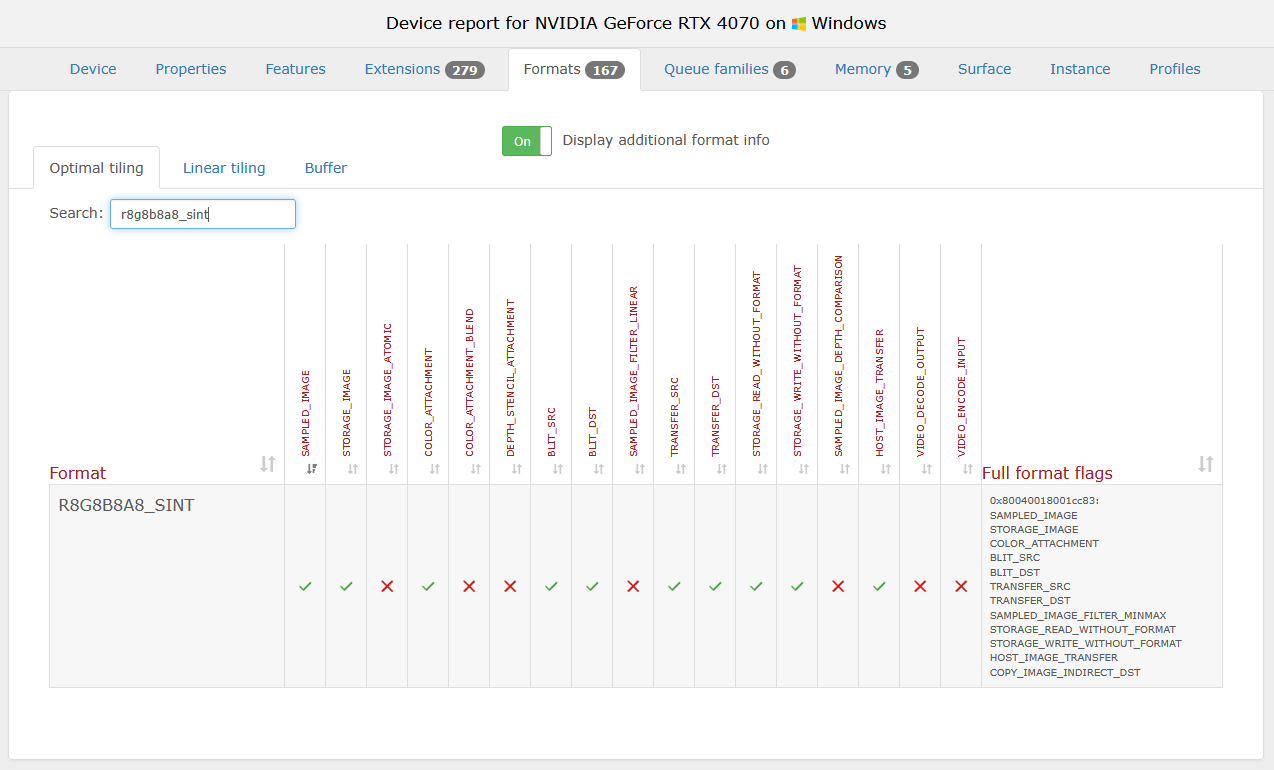This screenshot has height=770, width=1274.
Task: Sort by TRANSFER_DST column
Action: click(721, 468)
